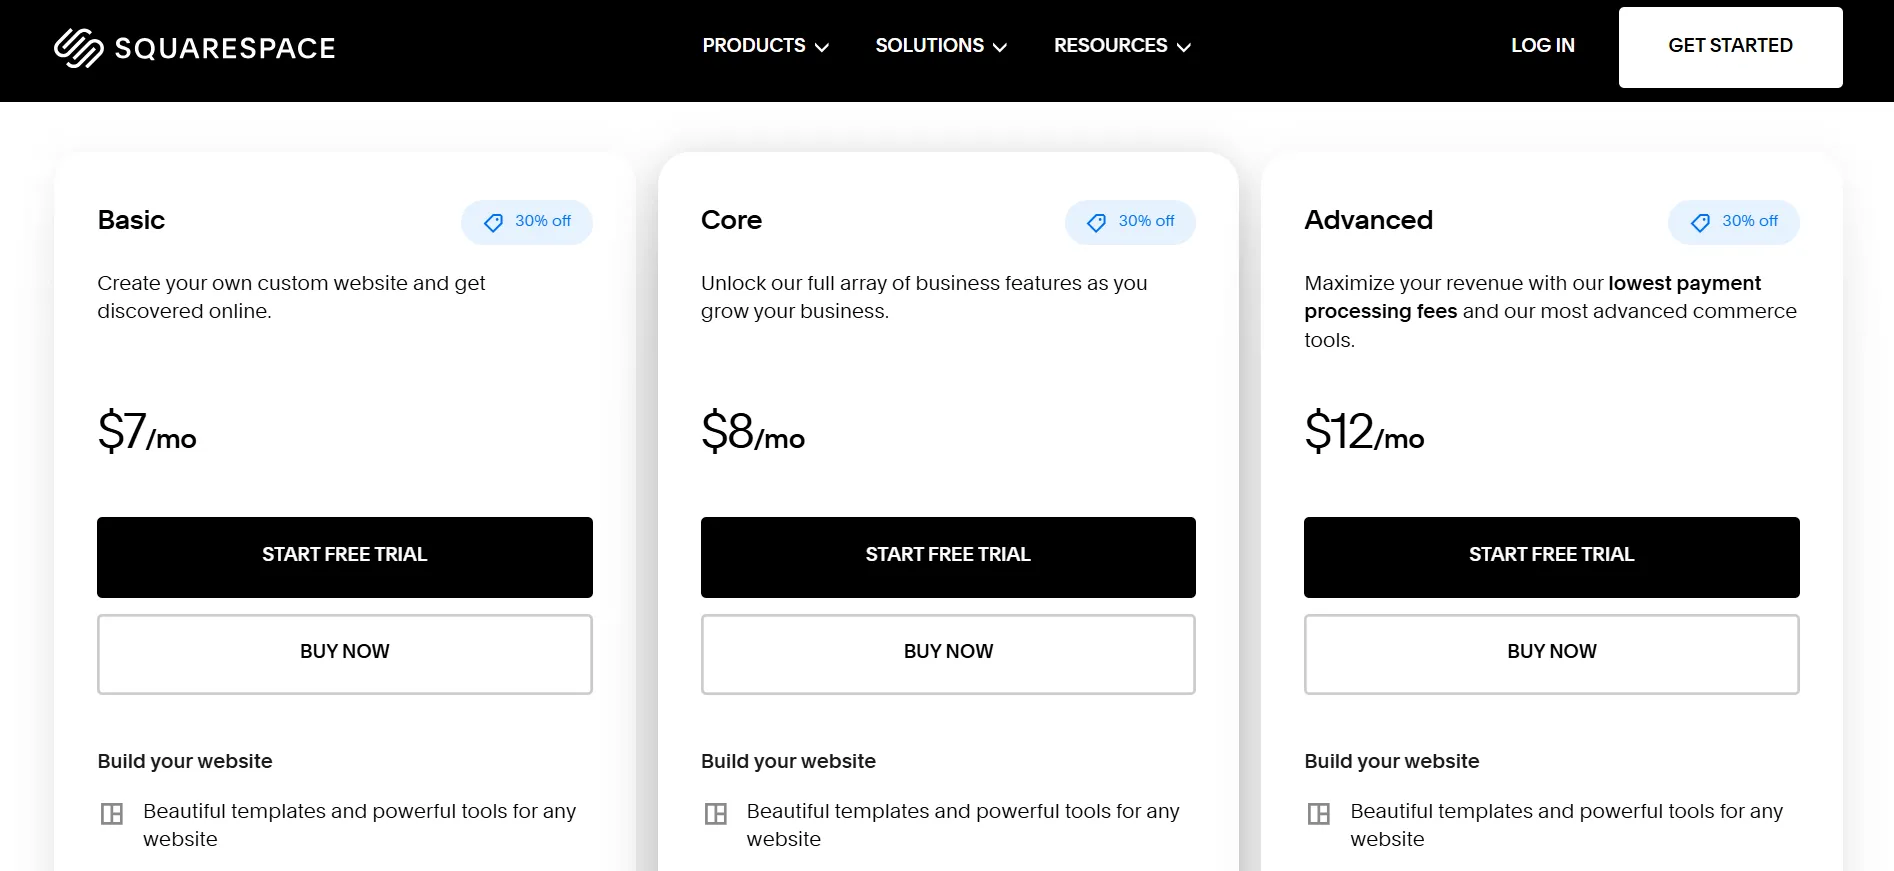
Task: Click the $12/mo price
Action: pyautogui.click(x=1364, y=432)
